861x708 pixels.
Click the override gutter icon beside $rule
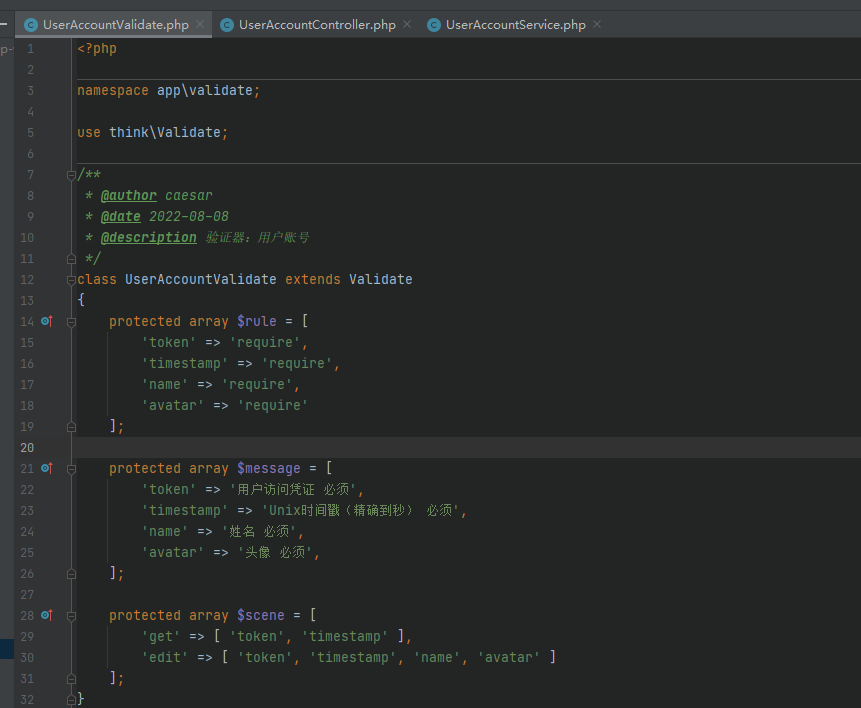click(47, 321)
